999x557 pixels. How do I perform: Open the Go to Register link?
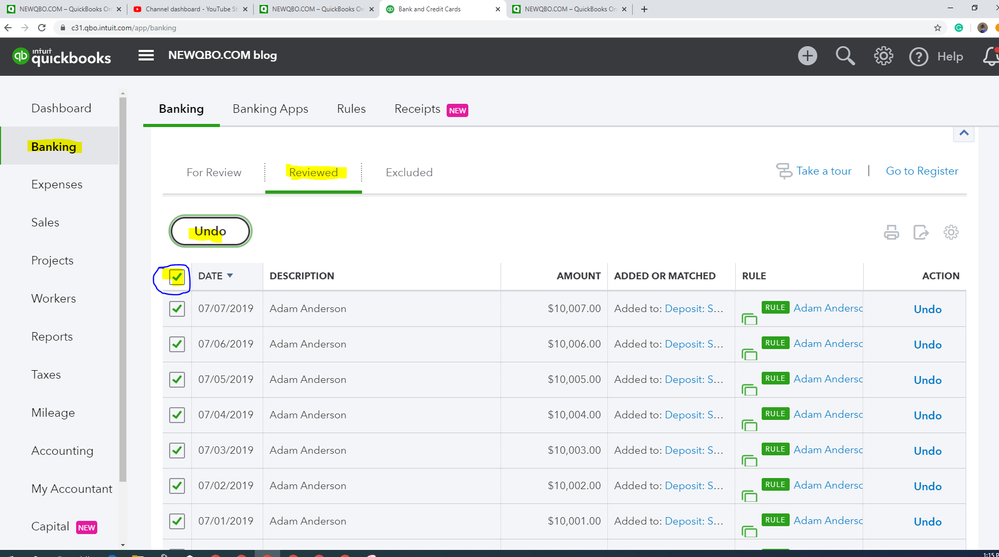coord(921,171)
